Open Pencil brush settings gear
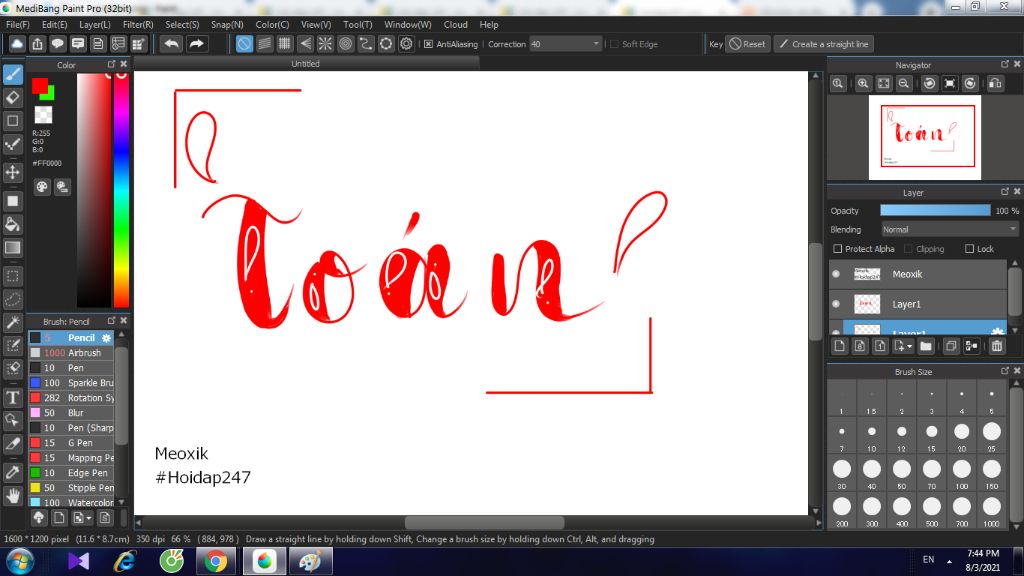1024x576 pixels. point(106,338)
